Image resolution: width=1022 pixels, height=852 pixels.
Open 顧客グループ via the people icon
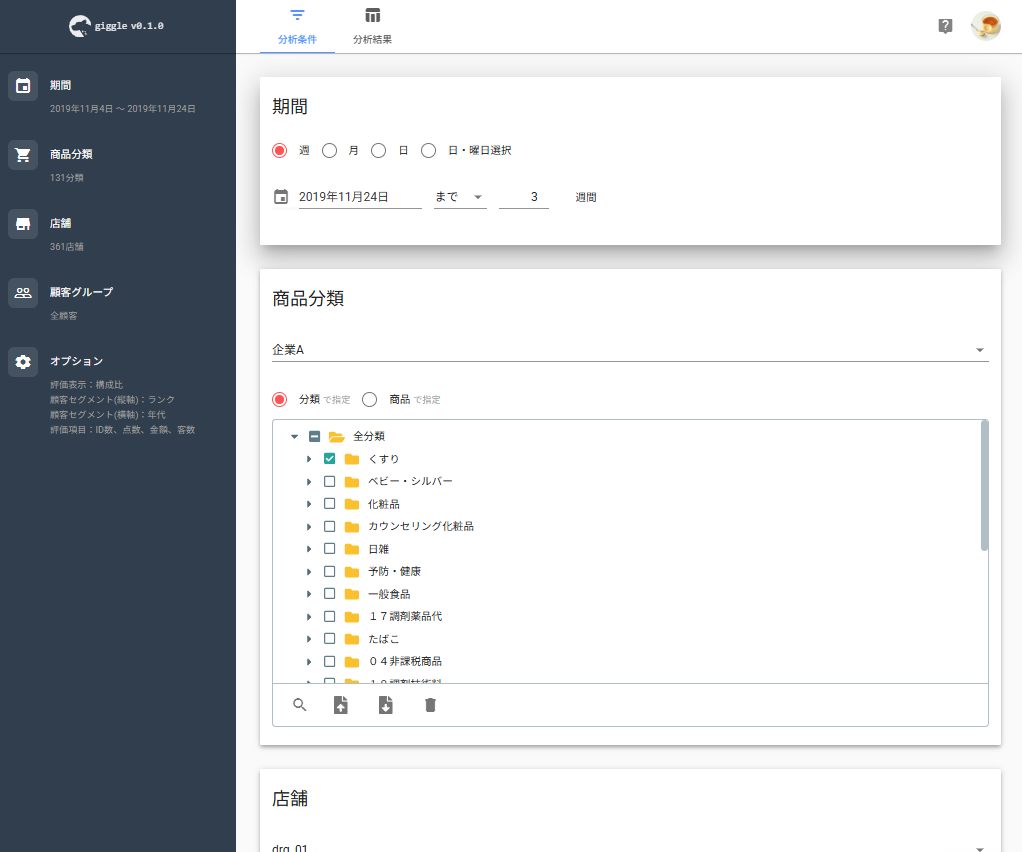[23, 293]
